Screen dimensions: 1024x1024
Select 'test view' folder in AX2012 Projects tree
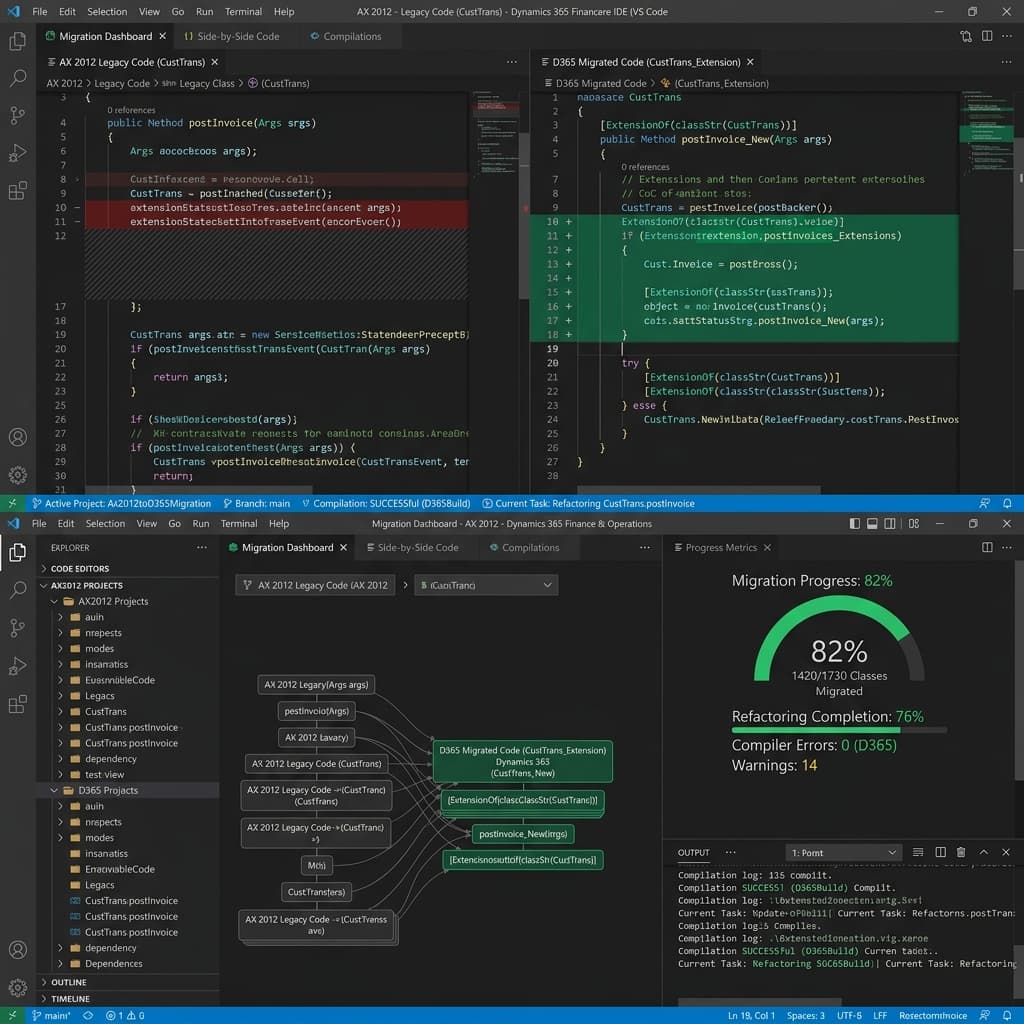tap(104, 775)
